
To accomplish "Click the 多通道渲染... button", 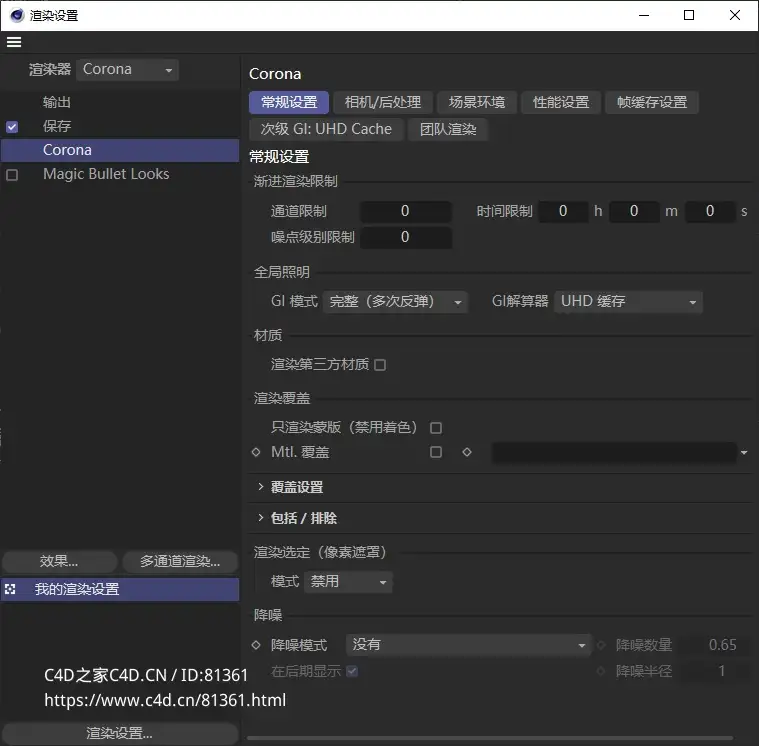I will click(180, 562).
